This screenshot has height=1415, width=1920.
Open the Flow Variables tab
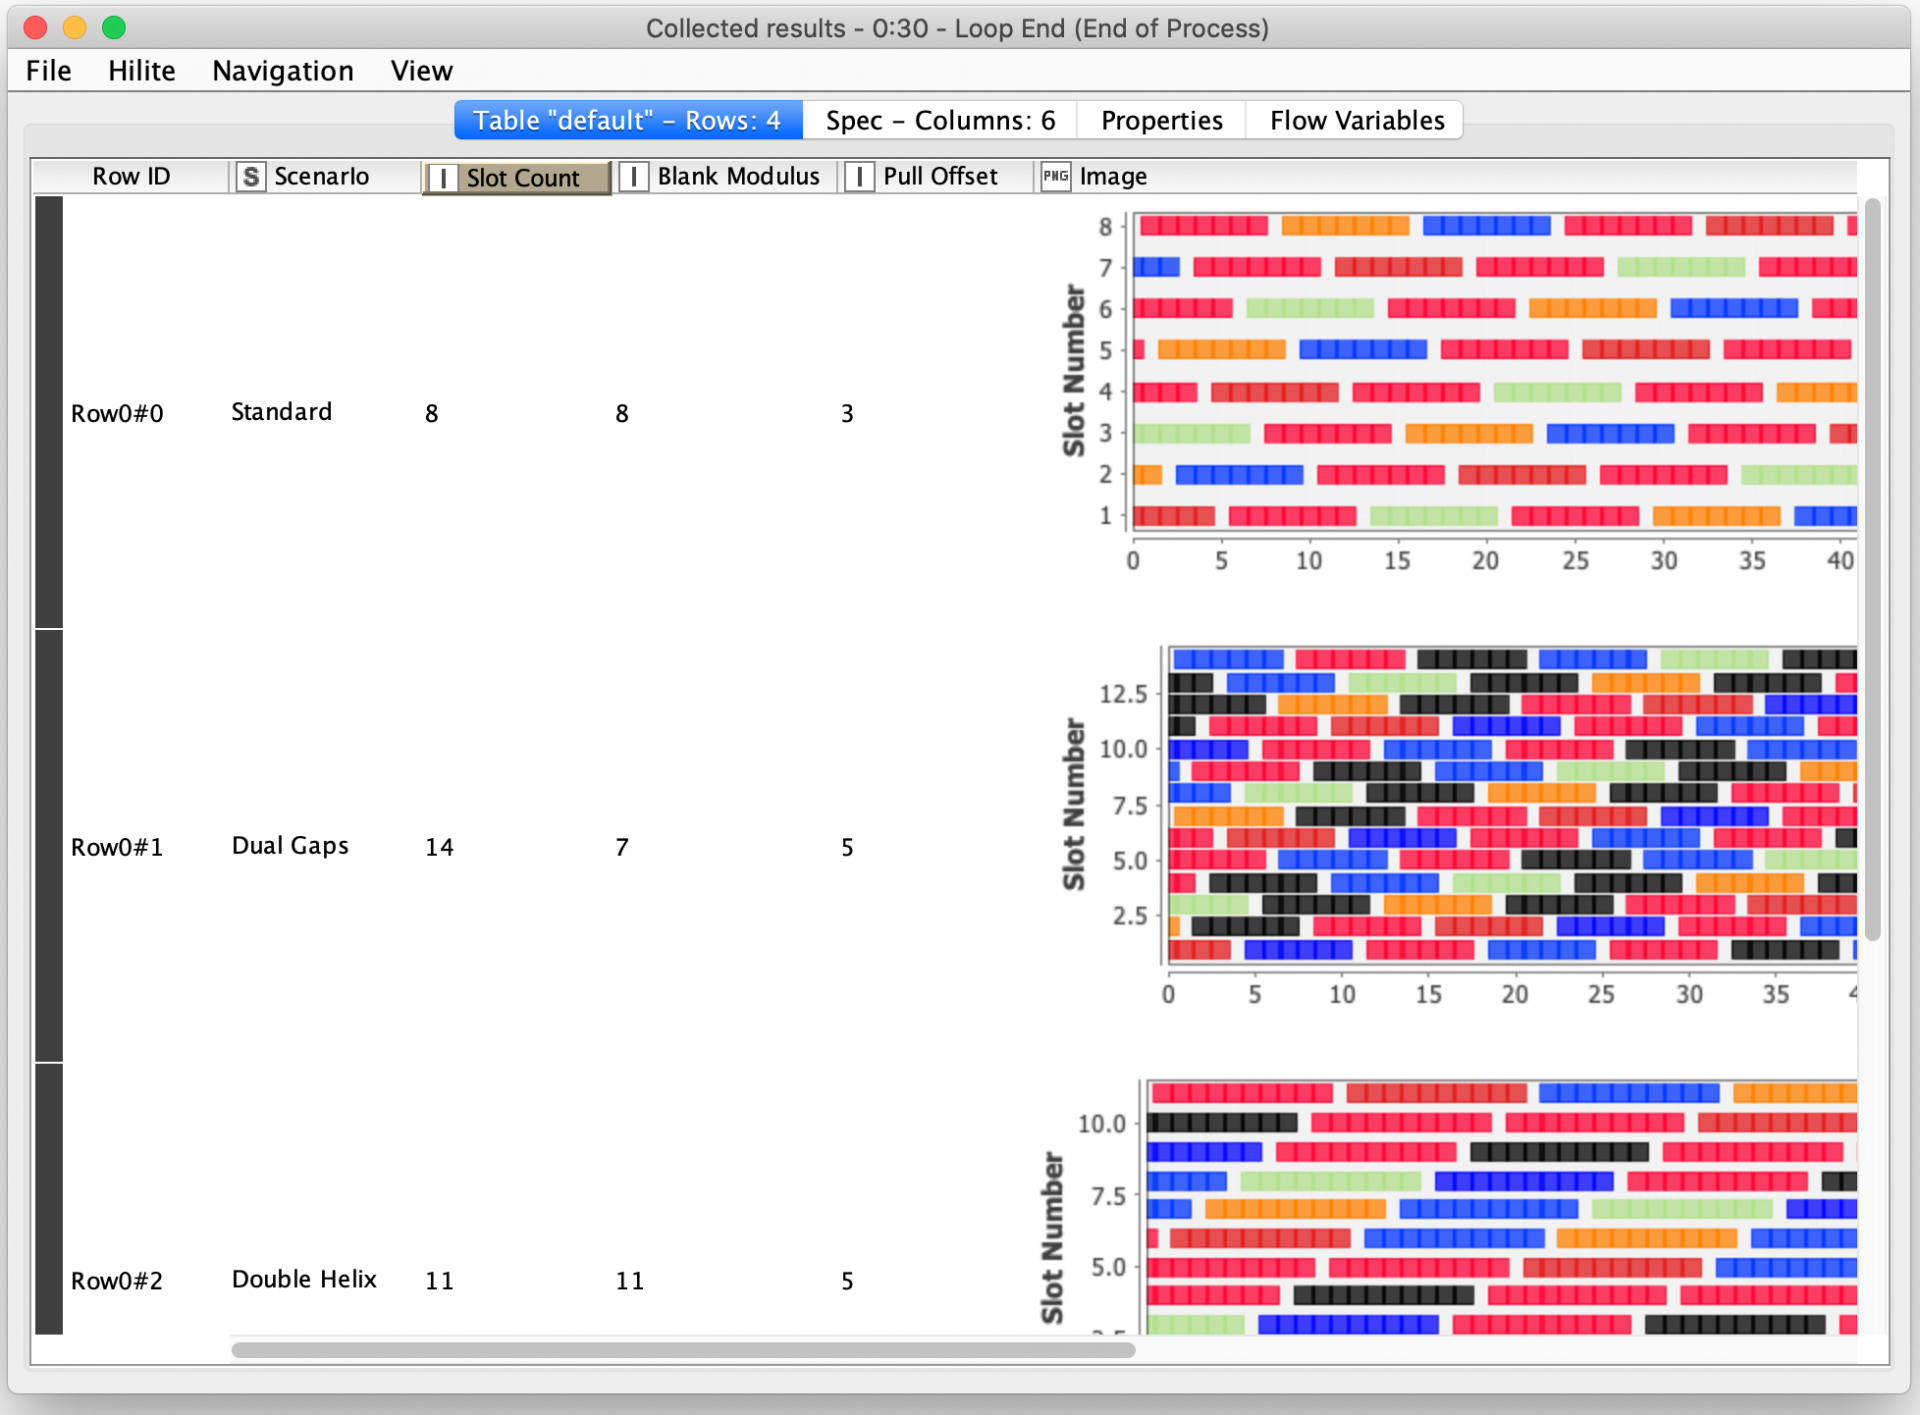1356,119
